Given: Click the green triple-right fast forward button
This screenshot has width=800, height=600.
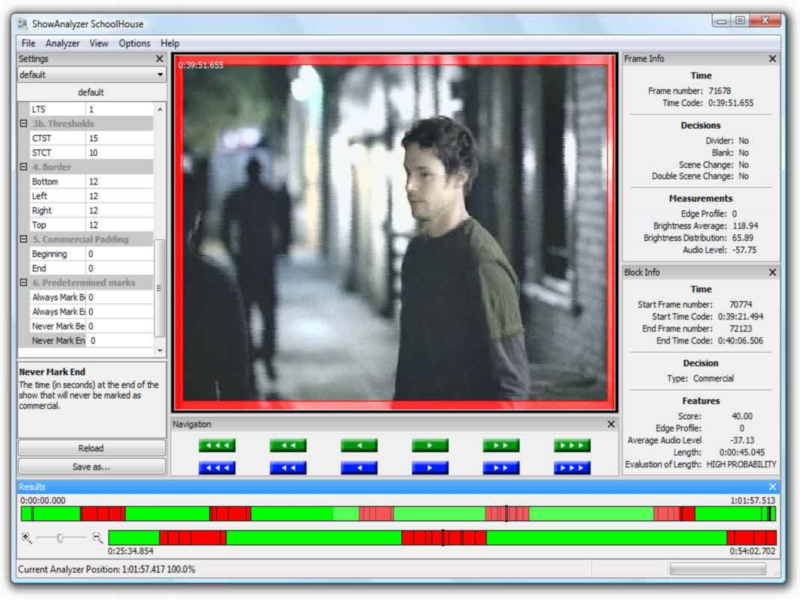Looking at the screenshot, I should point(572,445).
